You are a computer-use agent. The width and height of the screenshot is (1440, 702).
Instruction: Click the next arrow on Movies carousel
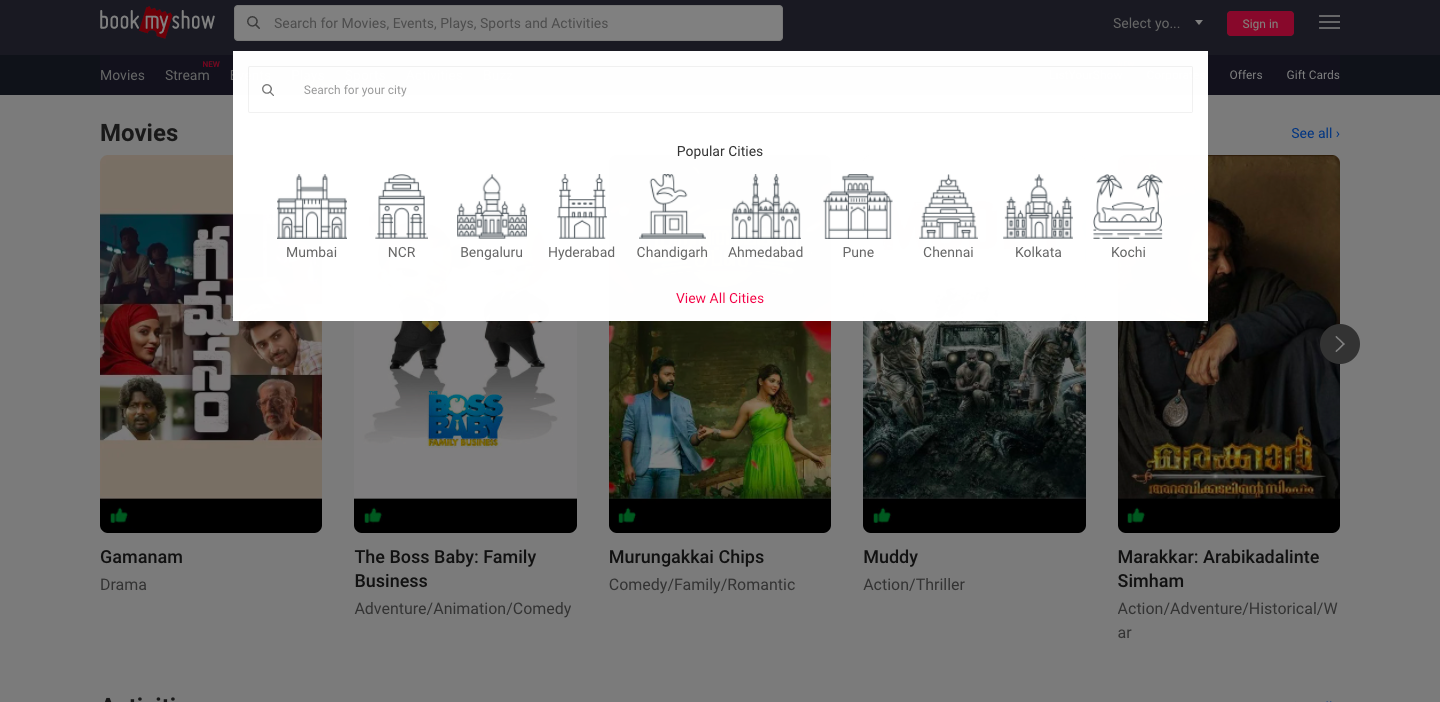[x=1340, y=344]
